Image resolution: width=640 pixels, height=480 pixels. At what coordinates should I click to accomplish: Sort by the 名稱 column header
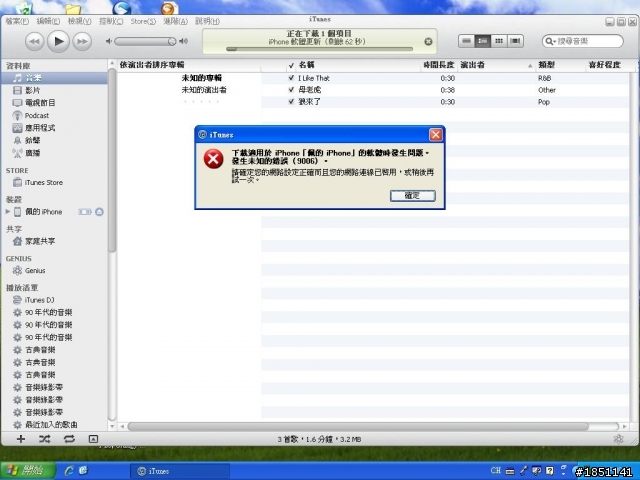358,65
